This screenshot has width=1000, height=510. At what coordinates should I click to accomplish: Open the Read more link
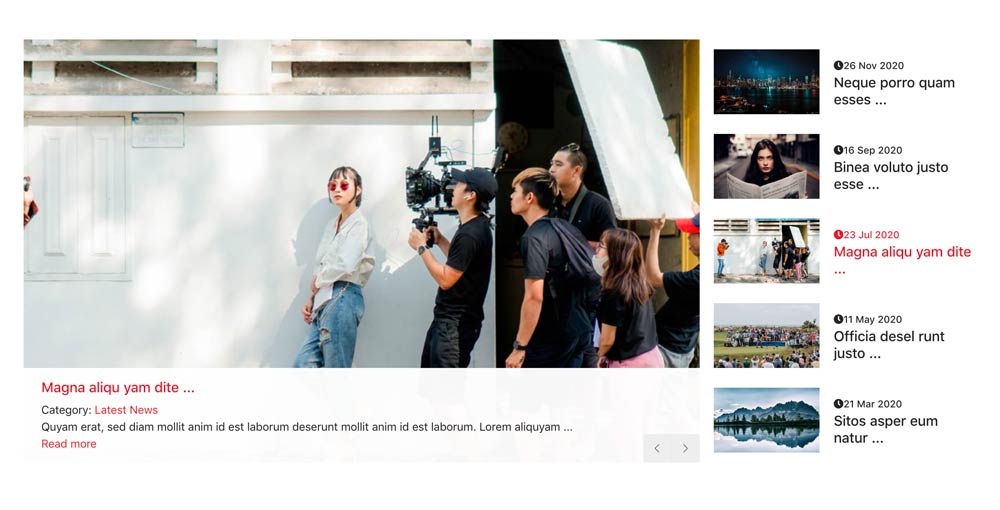[69, 444]
